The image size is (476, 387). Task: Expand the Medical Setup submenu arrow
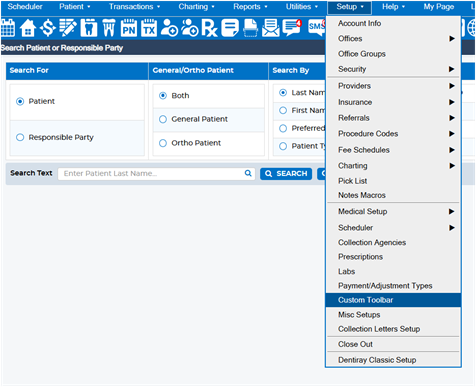coord(452,212)
